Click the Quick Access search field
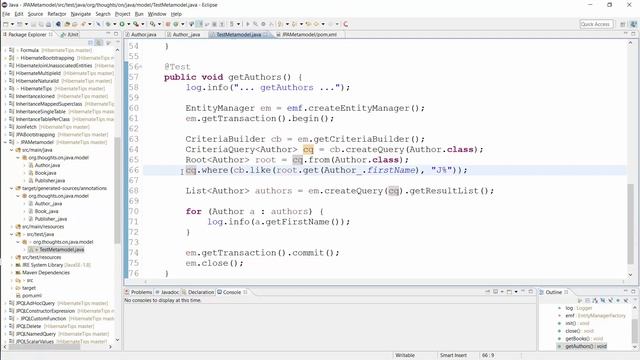This screenshot has height=360, width=640. [596, 24]
